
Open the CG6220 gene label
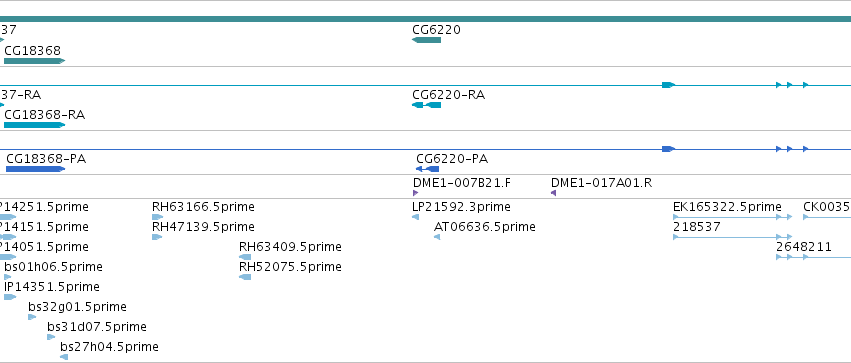pyautogui.click(x=436, y=30)
